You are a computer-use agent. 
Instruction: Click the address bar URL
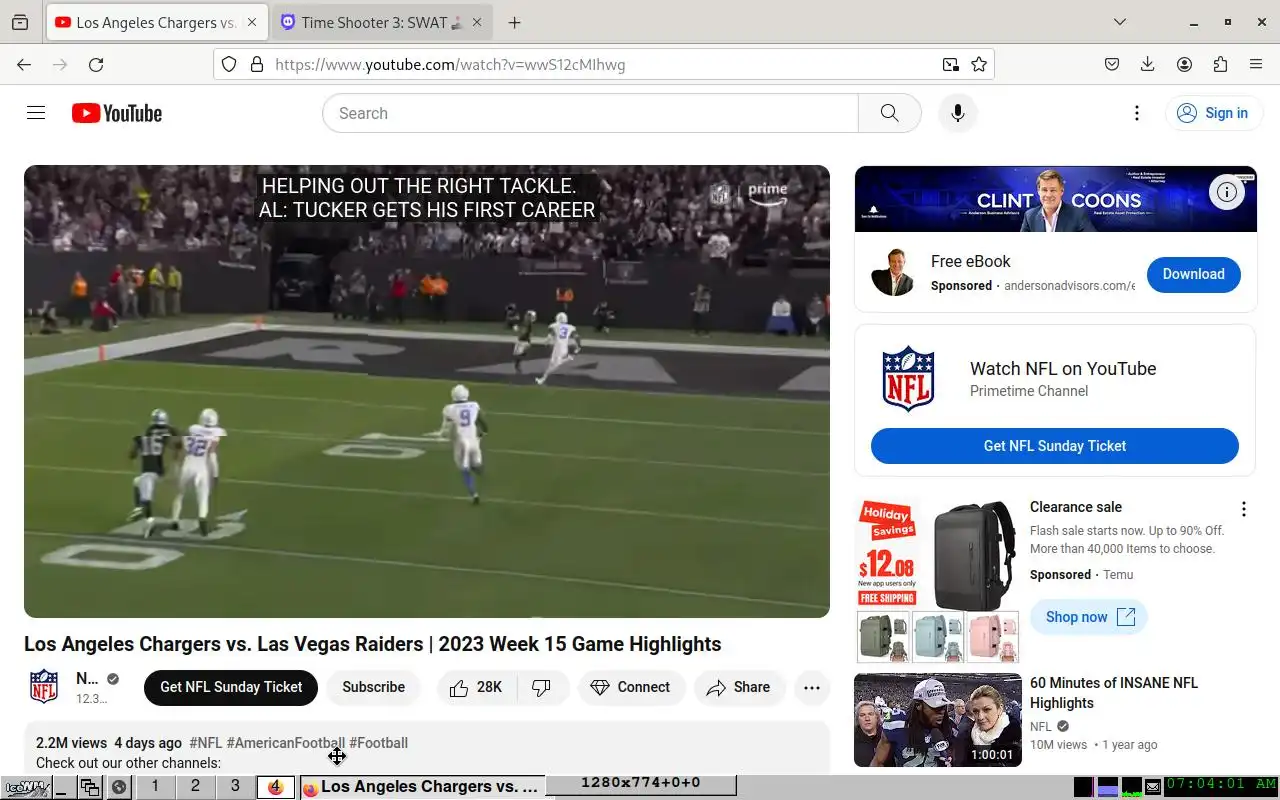tap(450, 64)
